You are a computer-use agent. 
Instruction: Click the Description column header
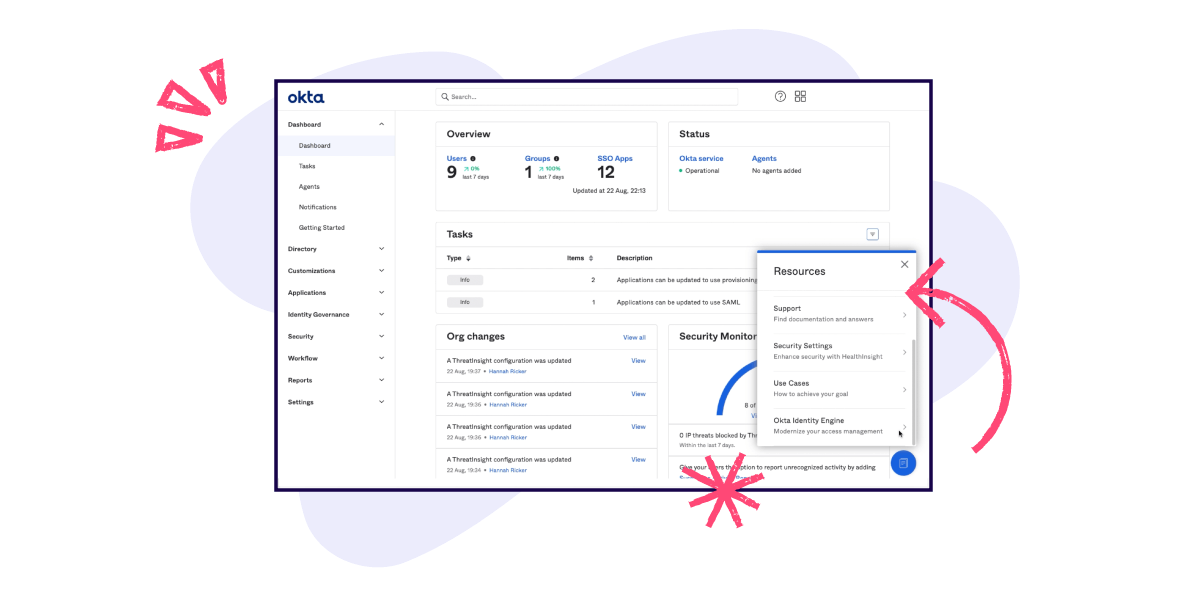(635, 258)
